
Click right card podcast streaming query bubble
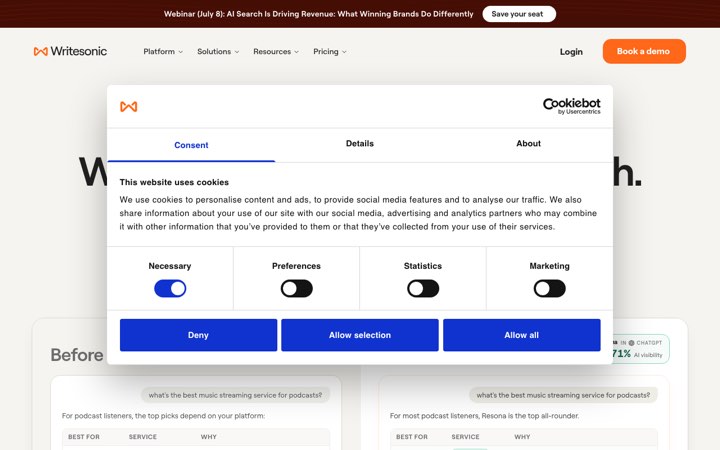click(x=563, y=395)
